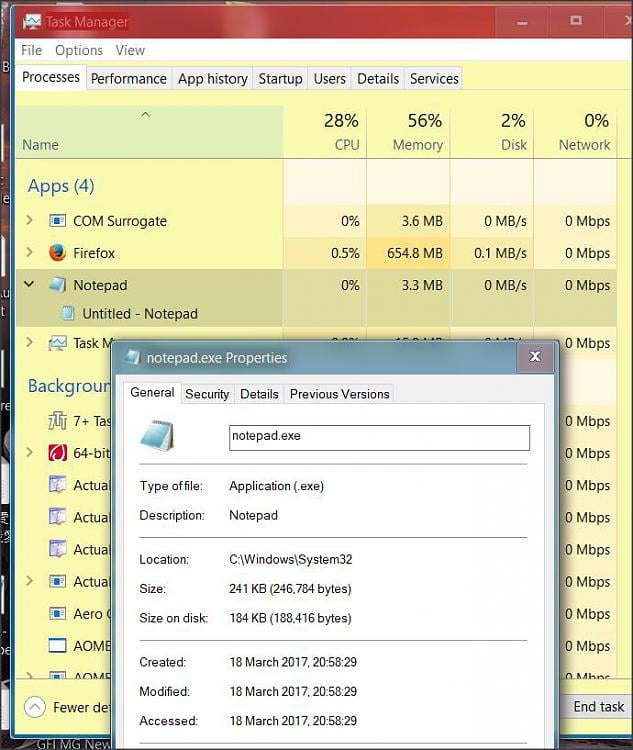Switch to the Performance tab

tap(129, 78)
